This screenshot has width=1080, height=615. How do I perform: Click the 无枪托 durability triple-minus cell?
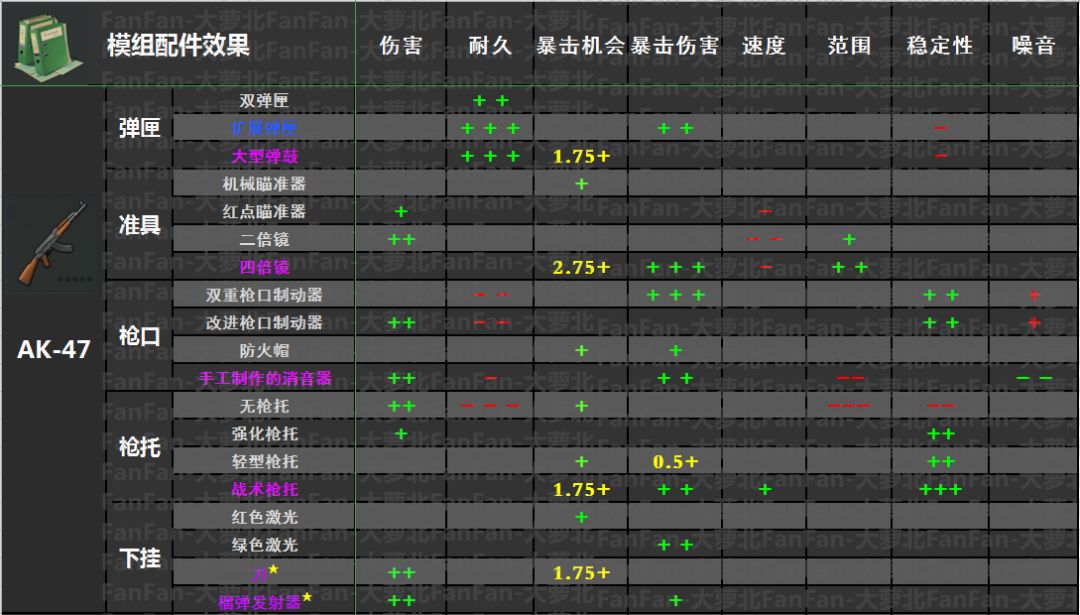click(x=490, y=406)
